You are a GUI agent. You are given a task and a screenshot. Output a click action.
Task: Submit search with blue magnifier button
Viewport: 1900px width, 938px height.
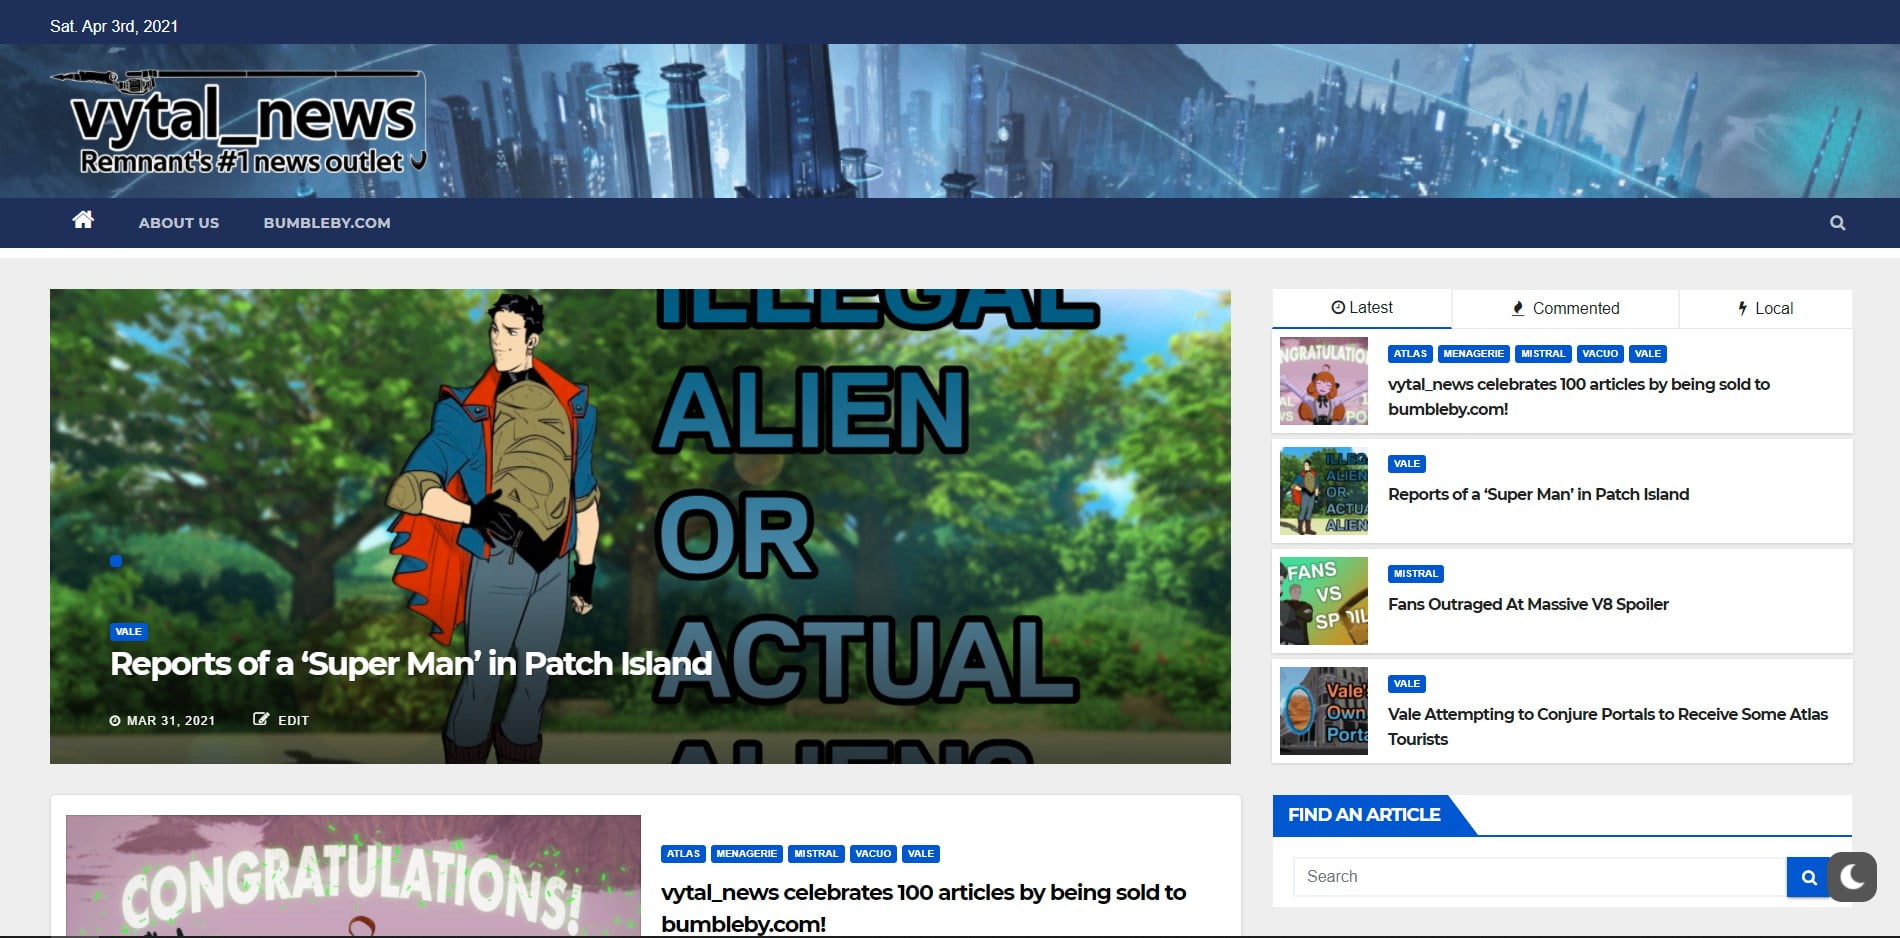click(1808, 877)
